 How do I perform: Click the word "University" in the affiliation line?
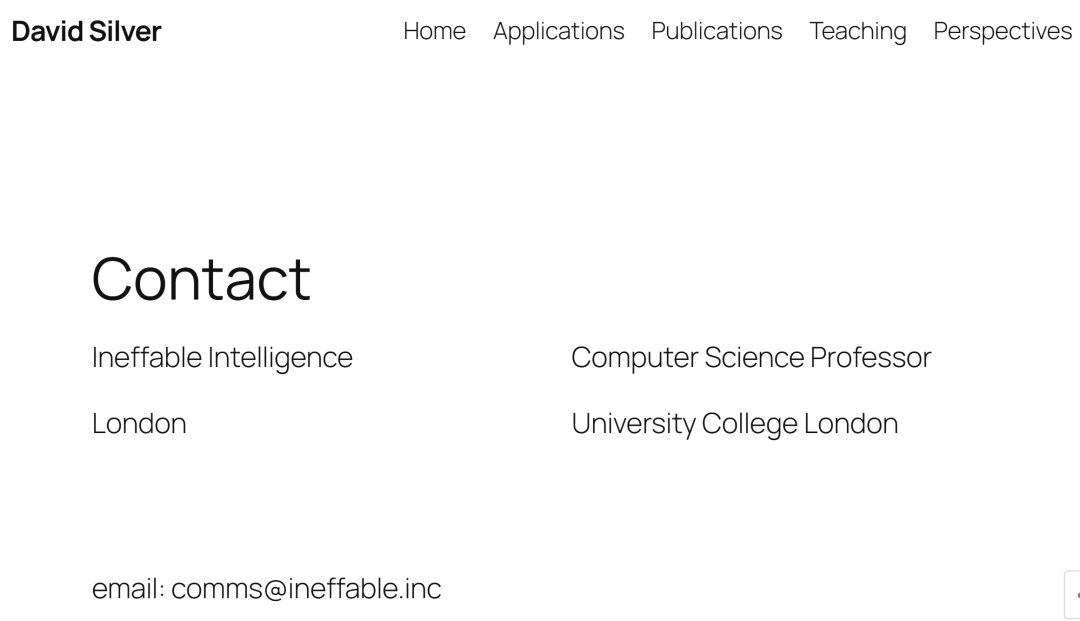click(x=633, y=423)
